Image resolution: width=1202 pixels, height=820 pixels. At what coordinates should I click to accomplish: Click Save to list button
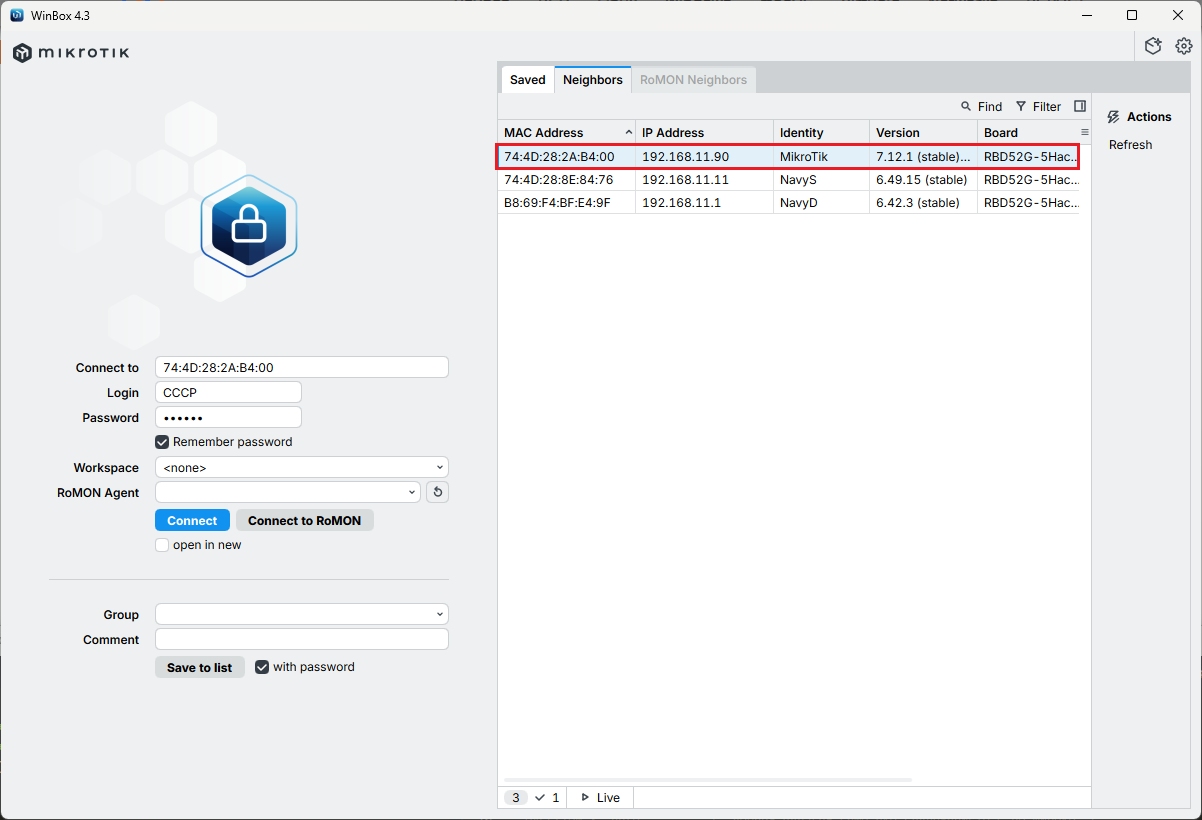tap(200, 667)
